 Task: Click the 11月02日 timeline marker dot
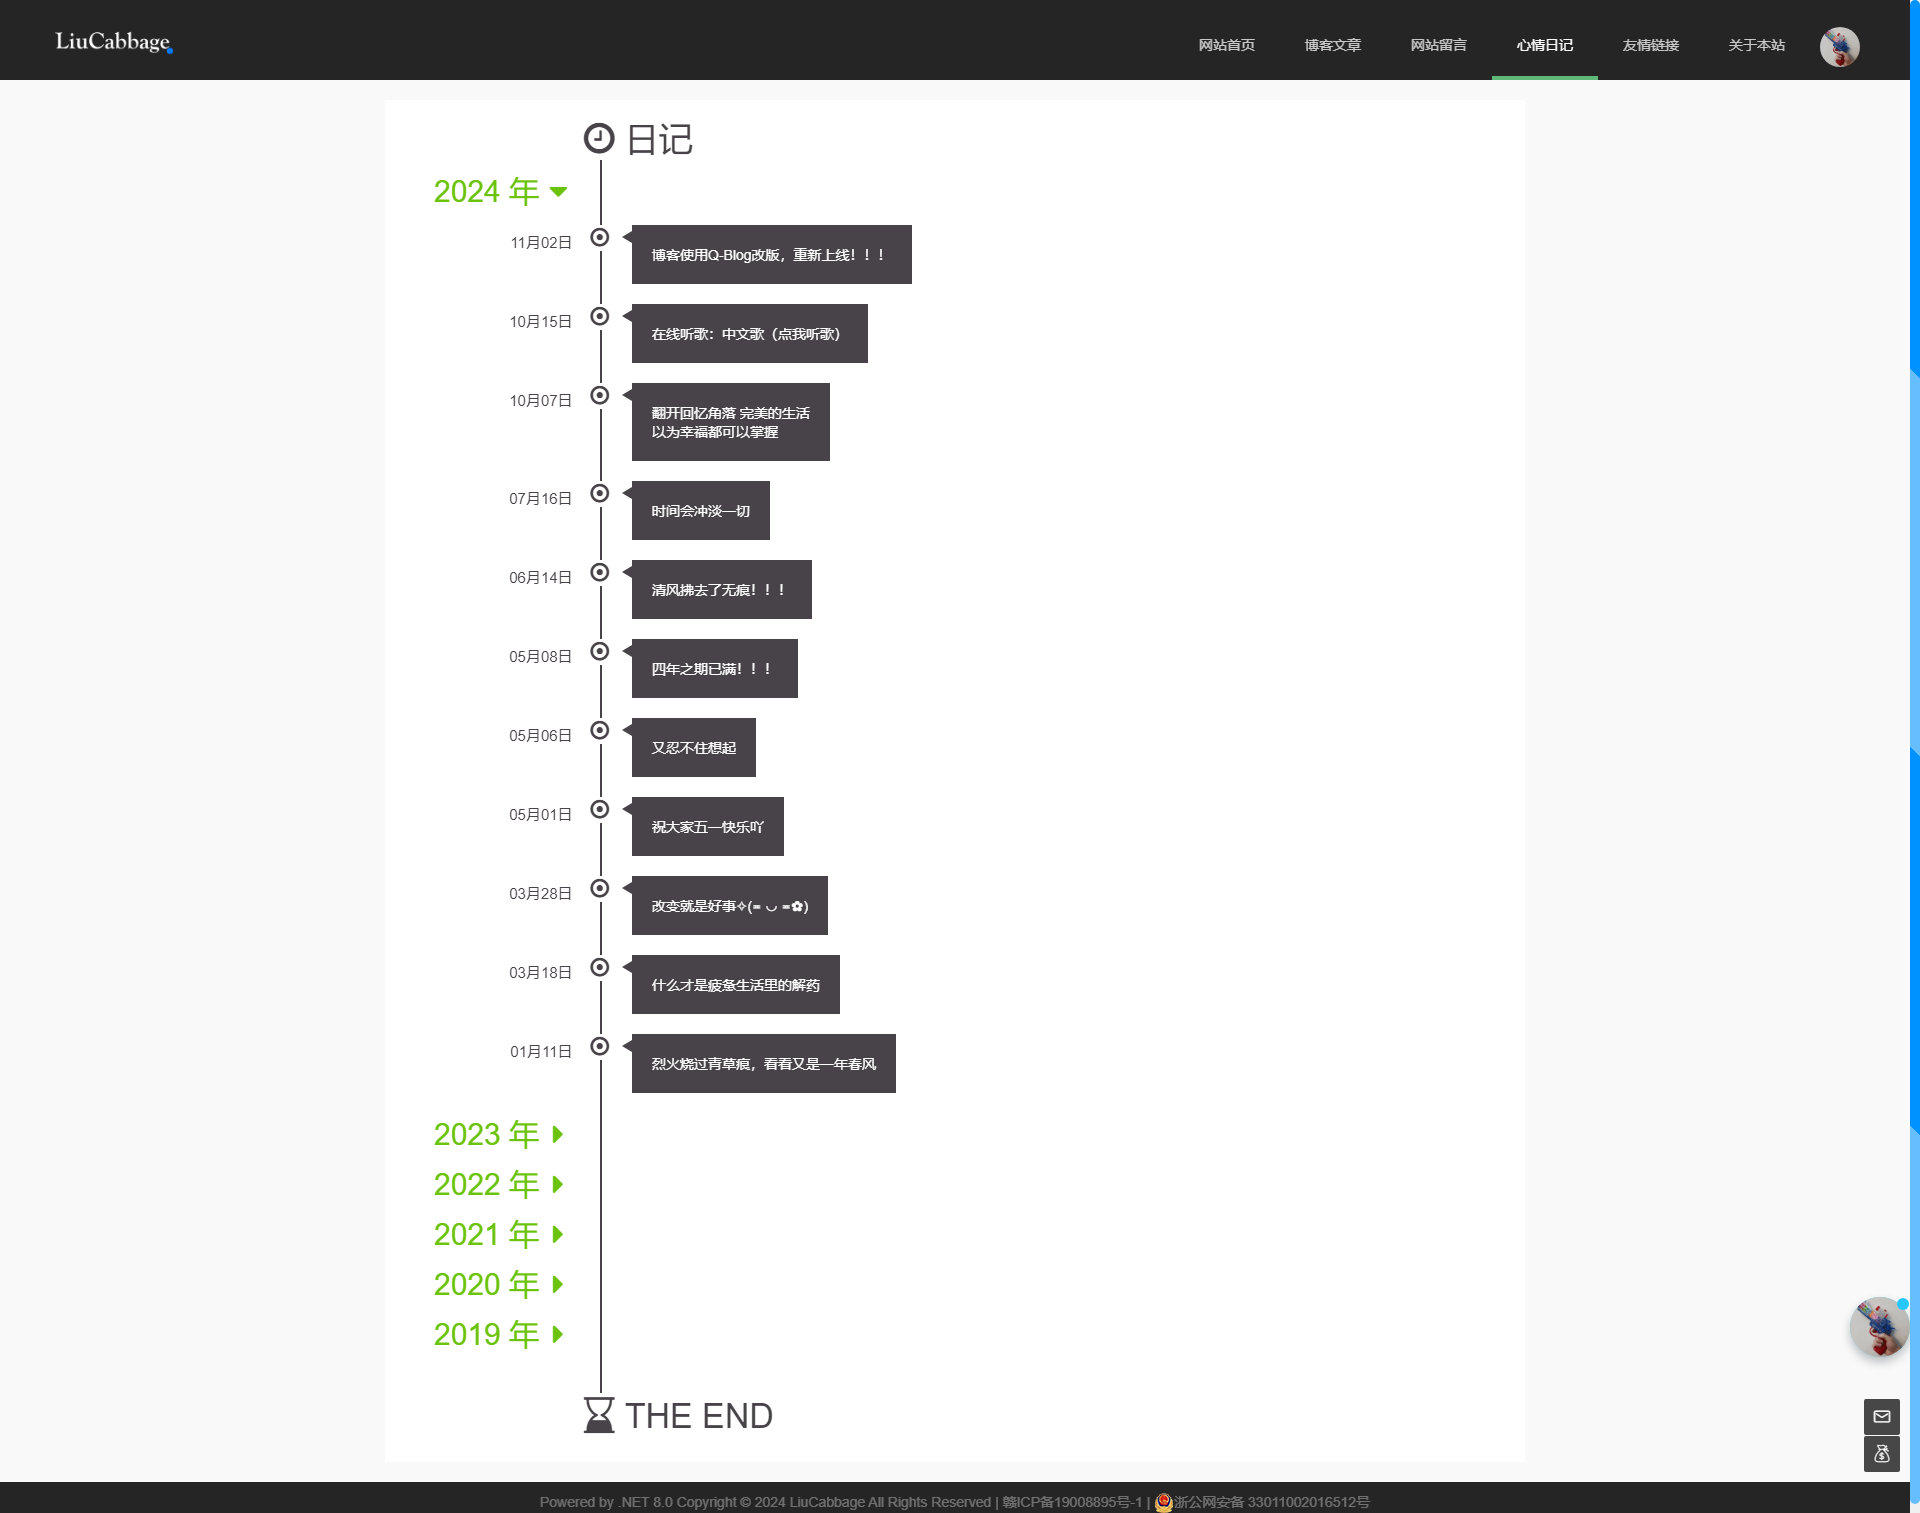pyautogui.click(x=599, y=237)
